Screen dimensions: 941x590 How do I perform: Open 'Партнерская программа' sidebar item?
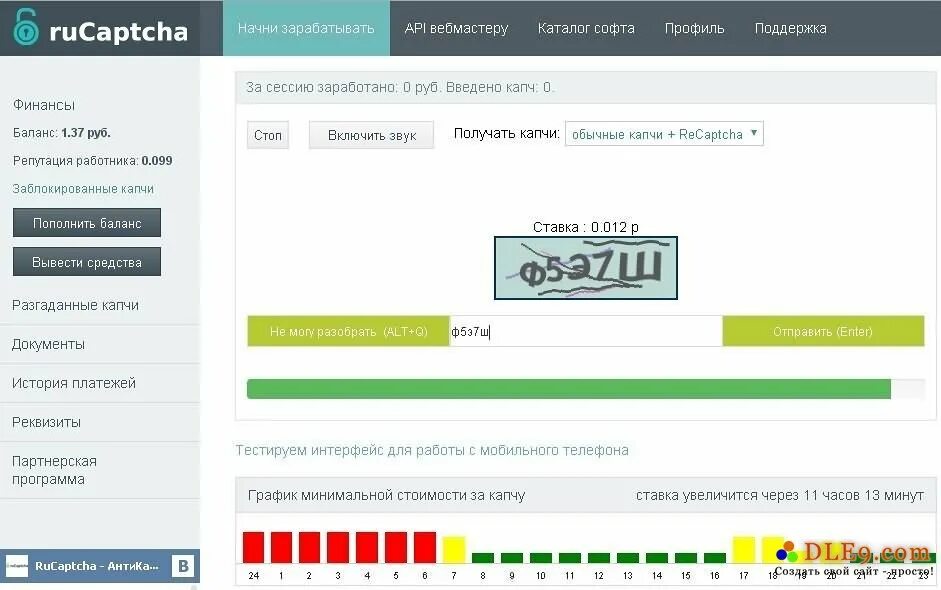pos(54,470)
